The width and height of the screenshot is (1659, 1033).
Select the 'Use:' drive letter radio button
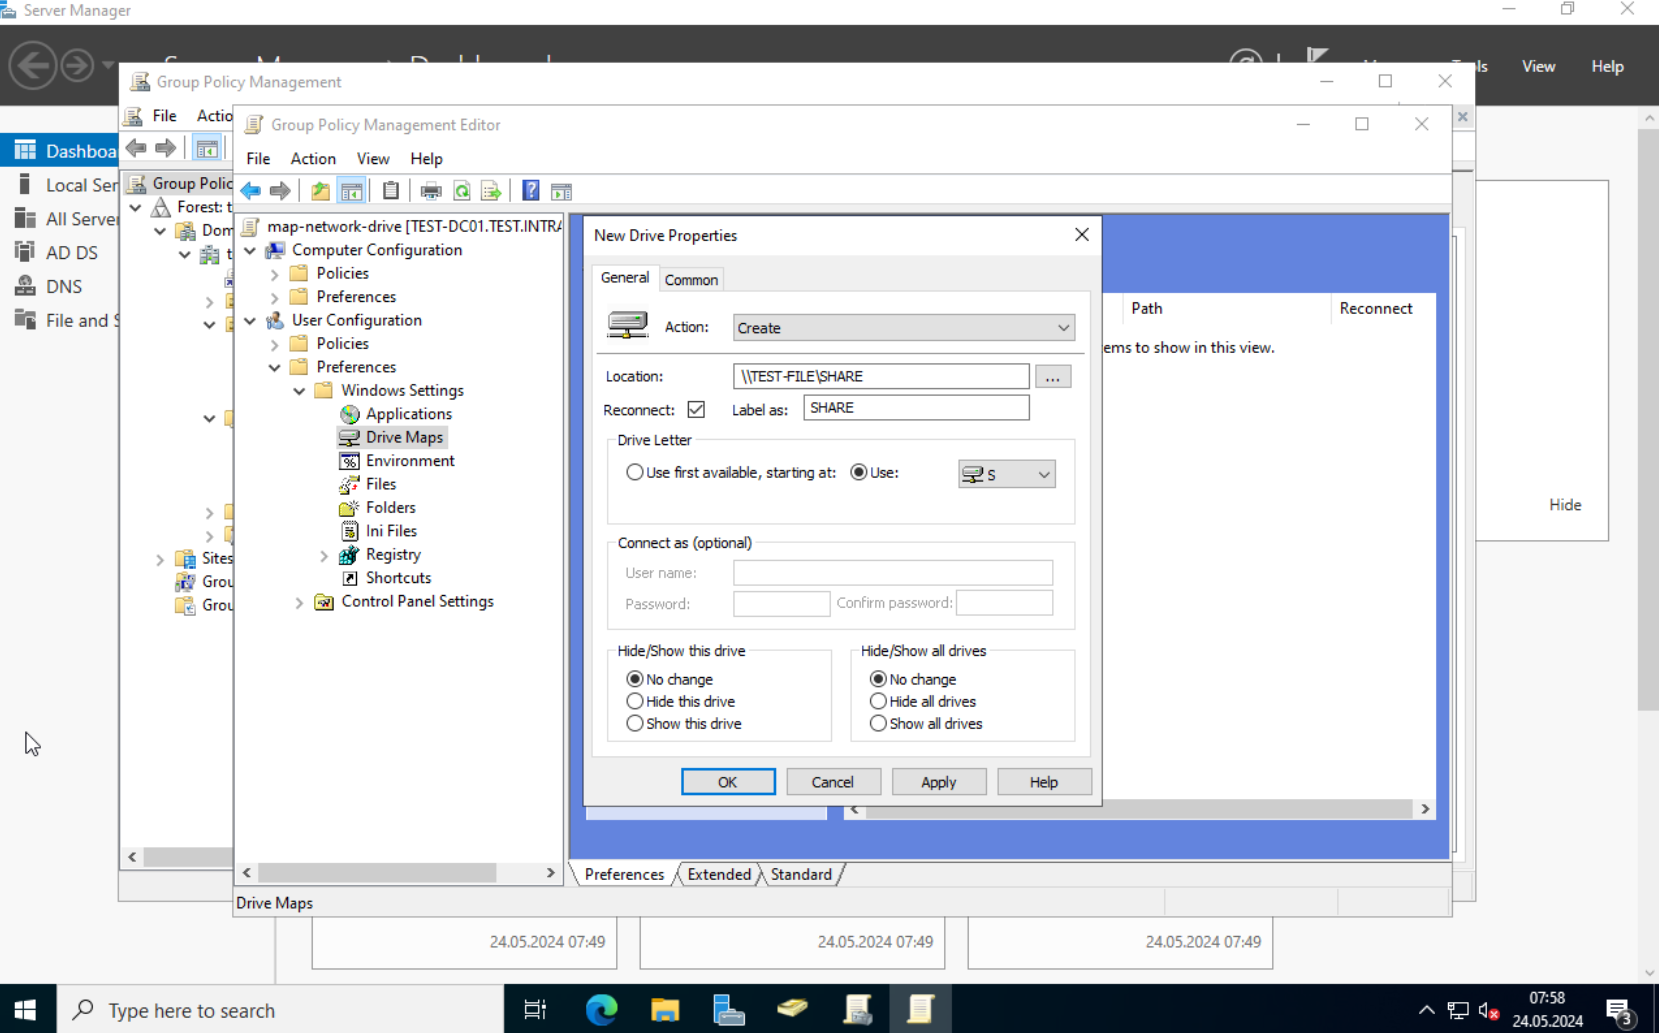click(x=859, y=472)
